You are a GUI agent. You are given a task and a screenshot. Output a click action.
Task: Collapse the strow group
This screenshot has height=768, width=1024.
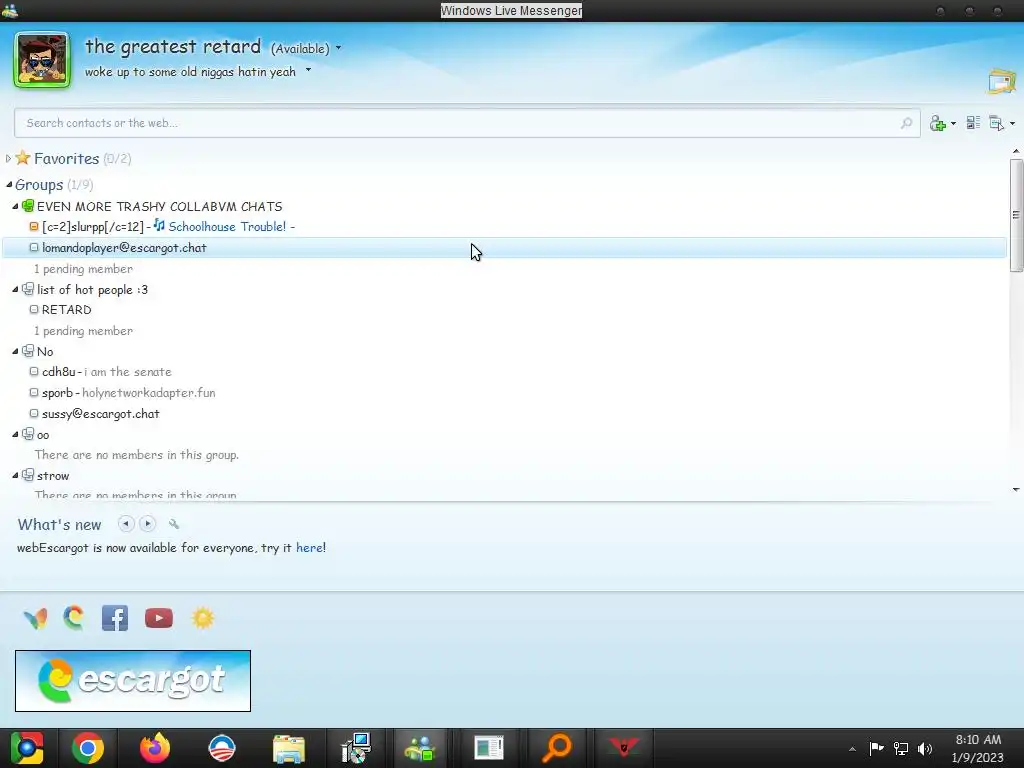click(x=15, y=475)
